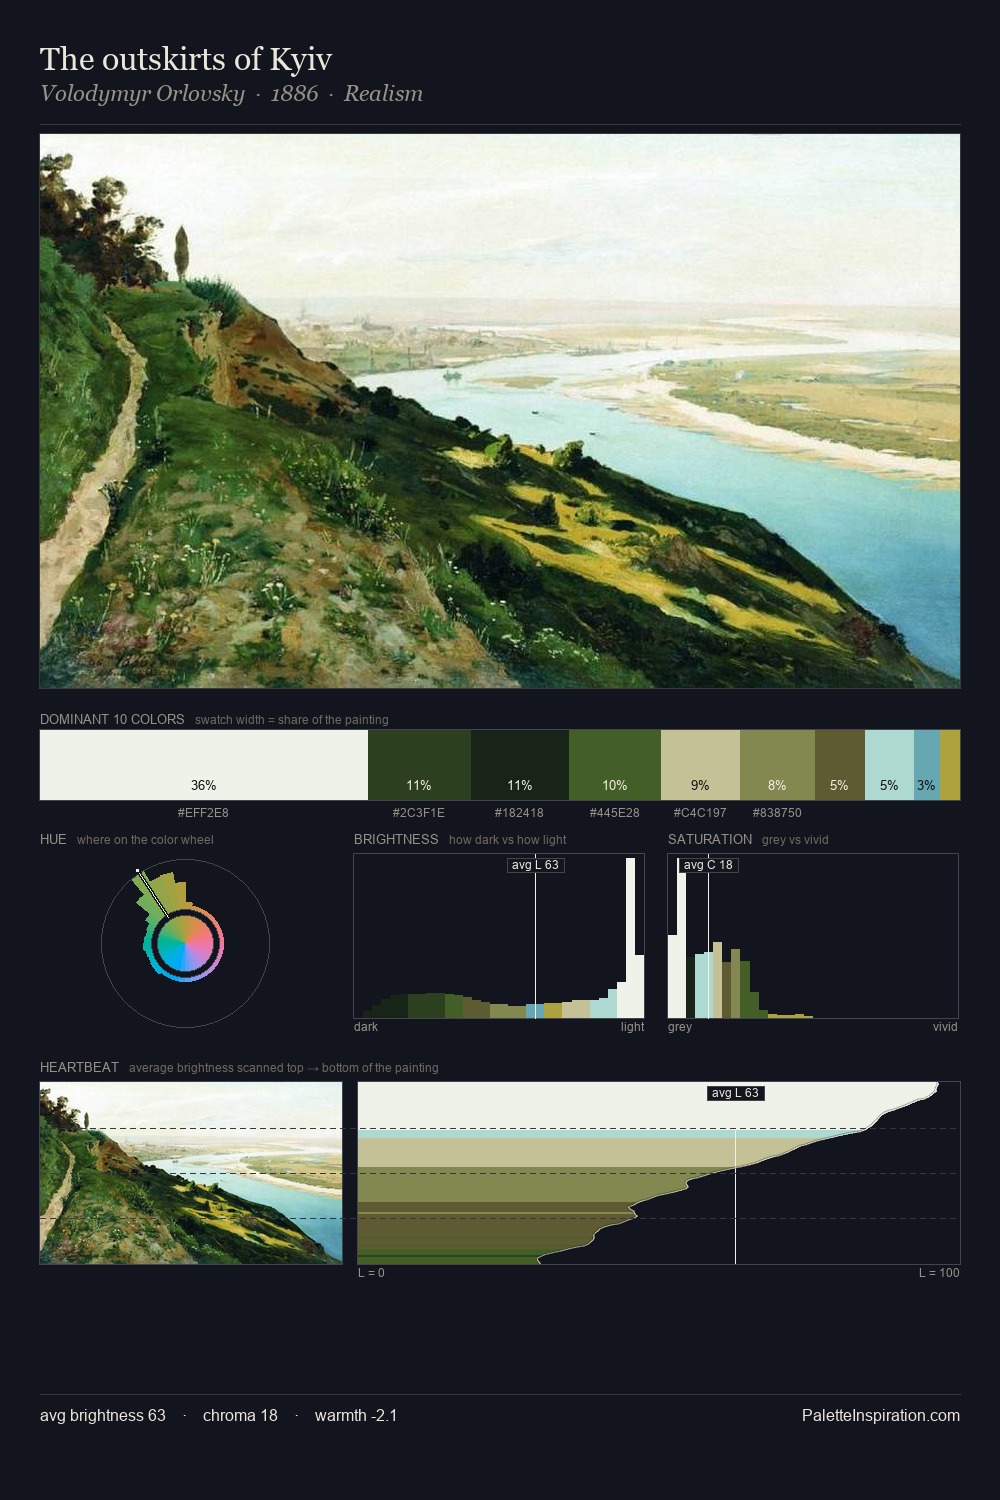
Task: Select the 10% green color swatch
Action: coord(615,765)
